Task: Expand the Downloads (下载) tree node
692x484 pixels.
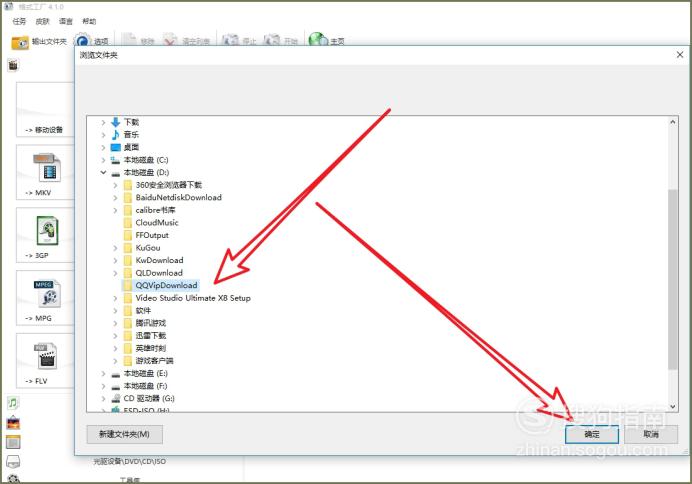Action: (103, 122)
